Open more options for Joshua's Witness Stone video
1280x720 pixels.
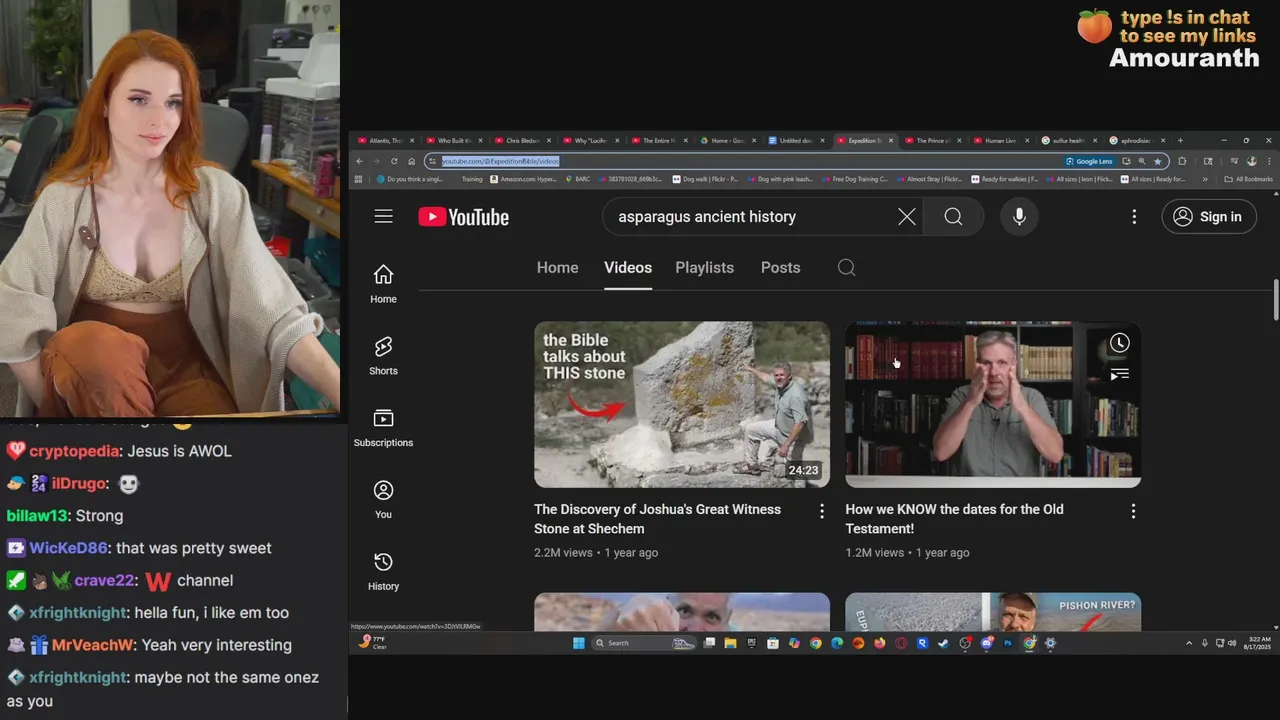coord(822,511)
